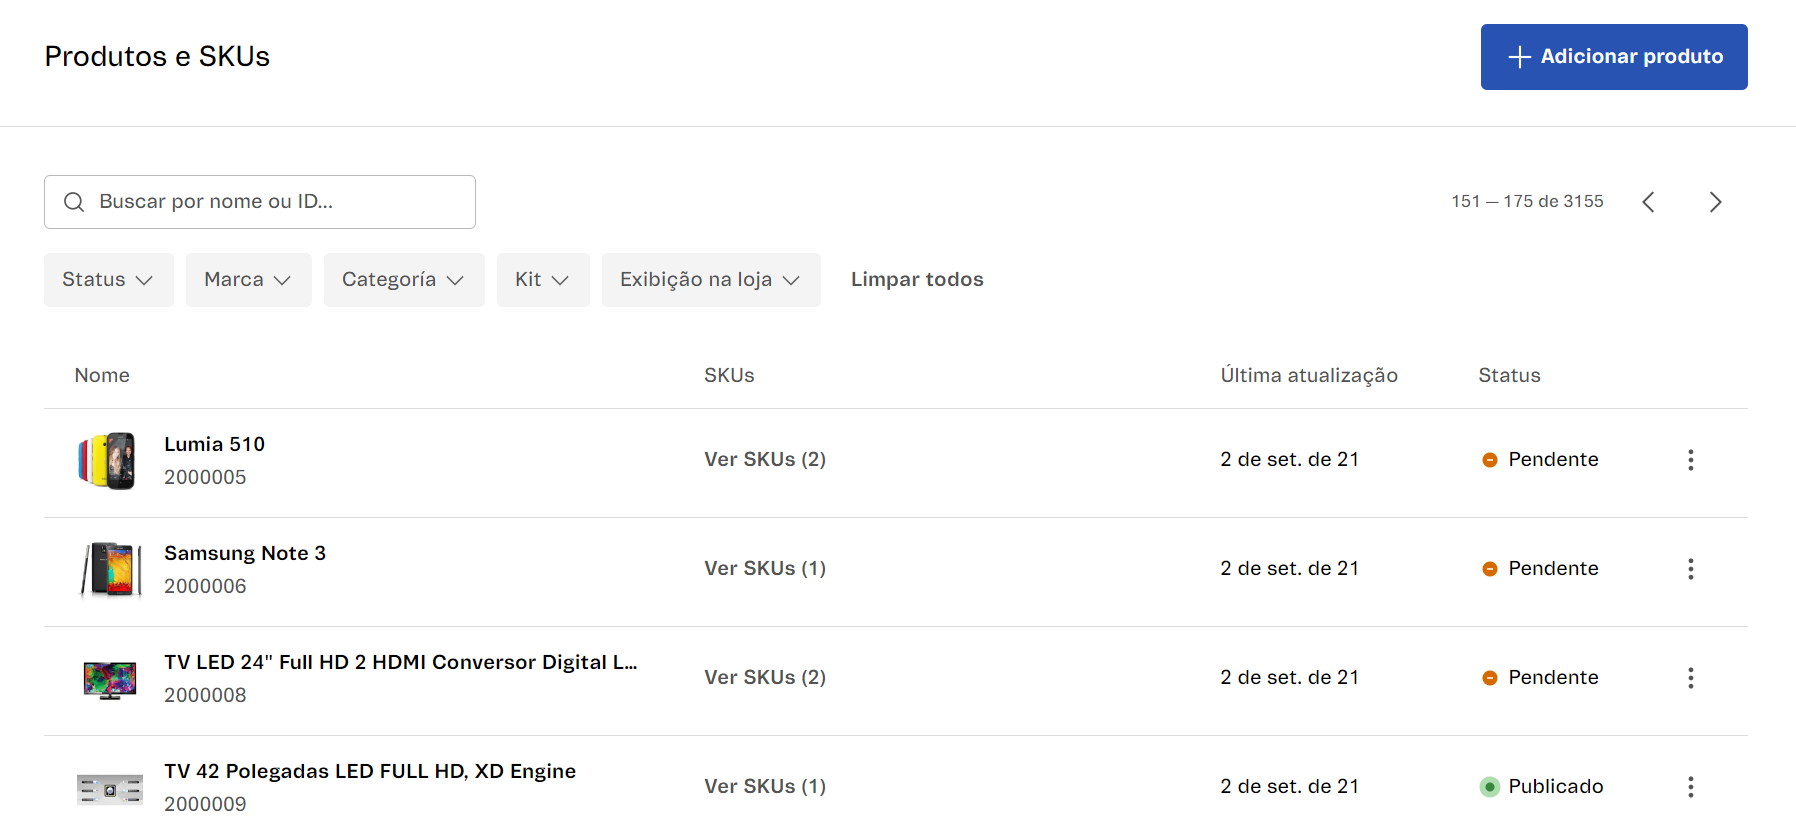This screenshot has height=836, width=1796.
Task: Go to previous page of products
Action: click(x=1648, y=202)
